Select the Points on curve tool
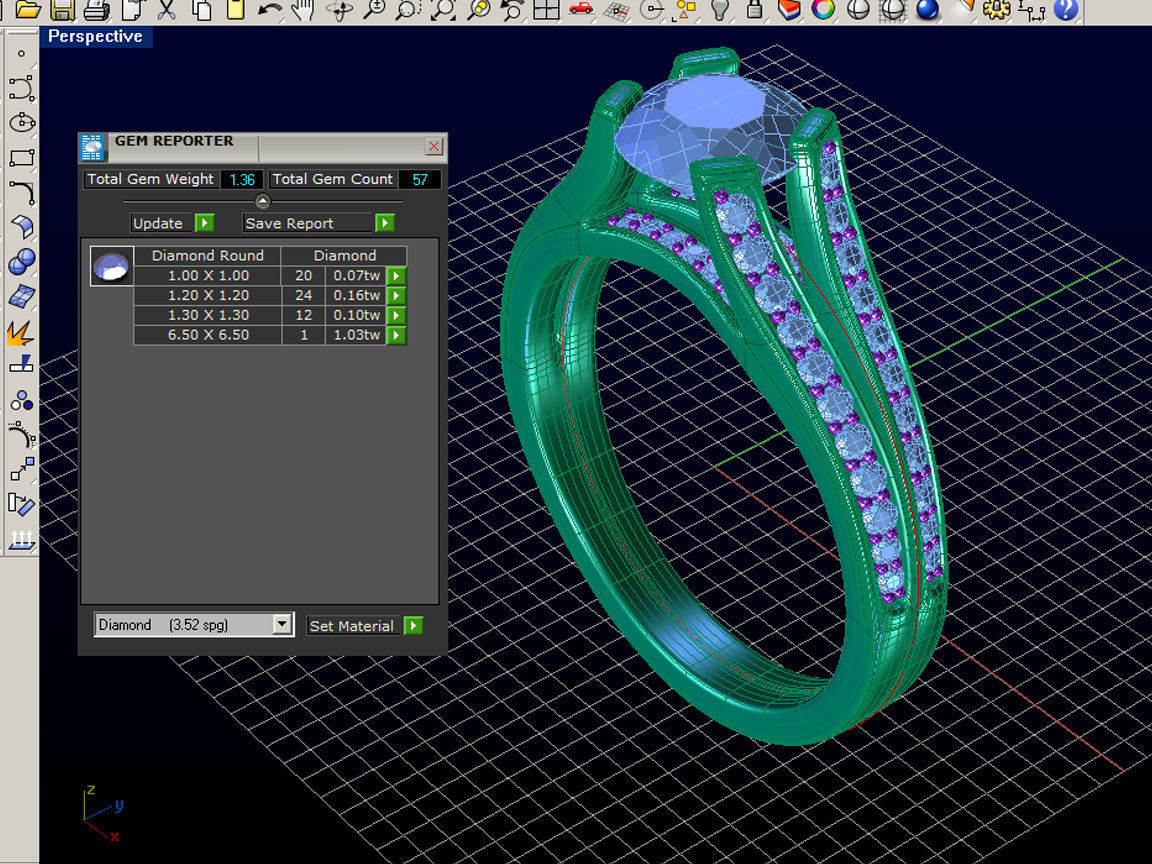Screen dimensions: 1152x864 pos(21,435)
